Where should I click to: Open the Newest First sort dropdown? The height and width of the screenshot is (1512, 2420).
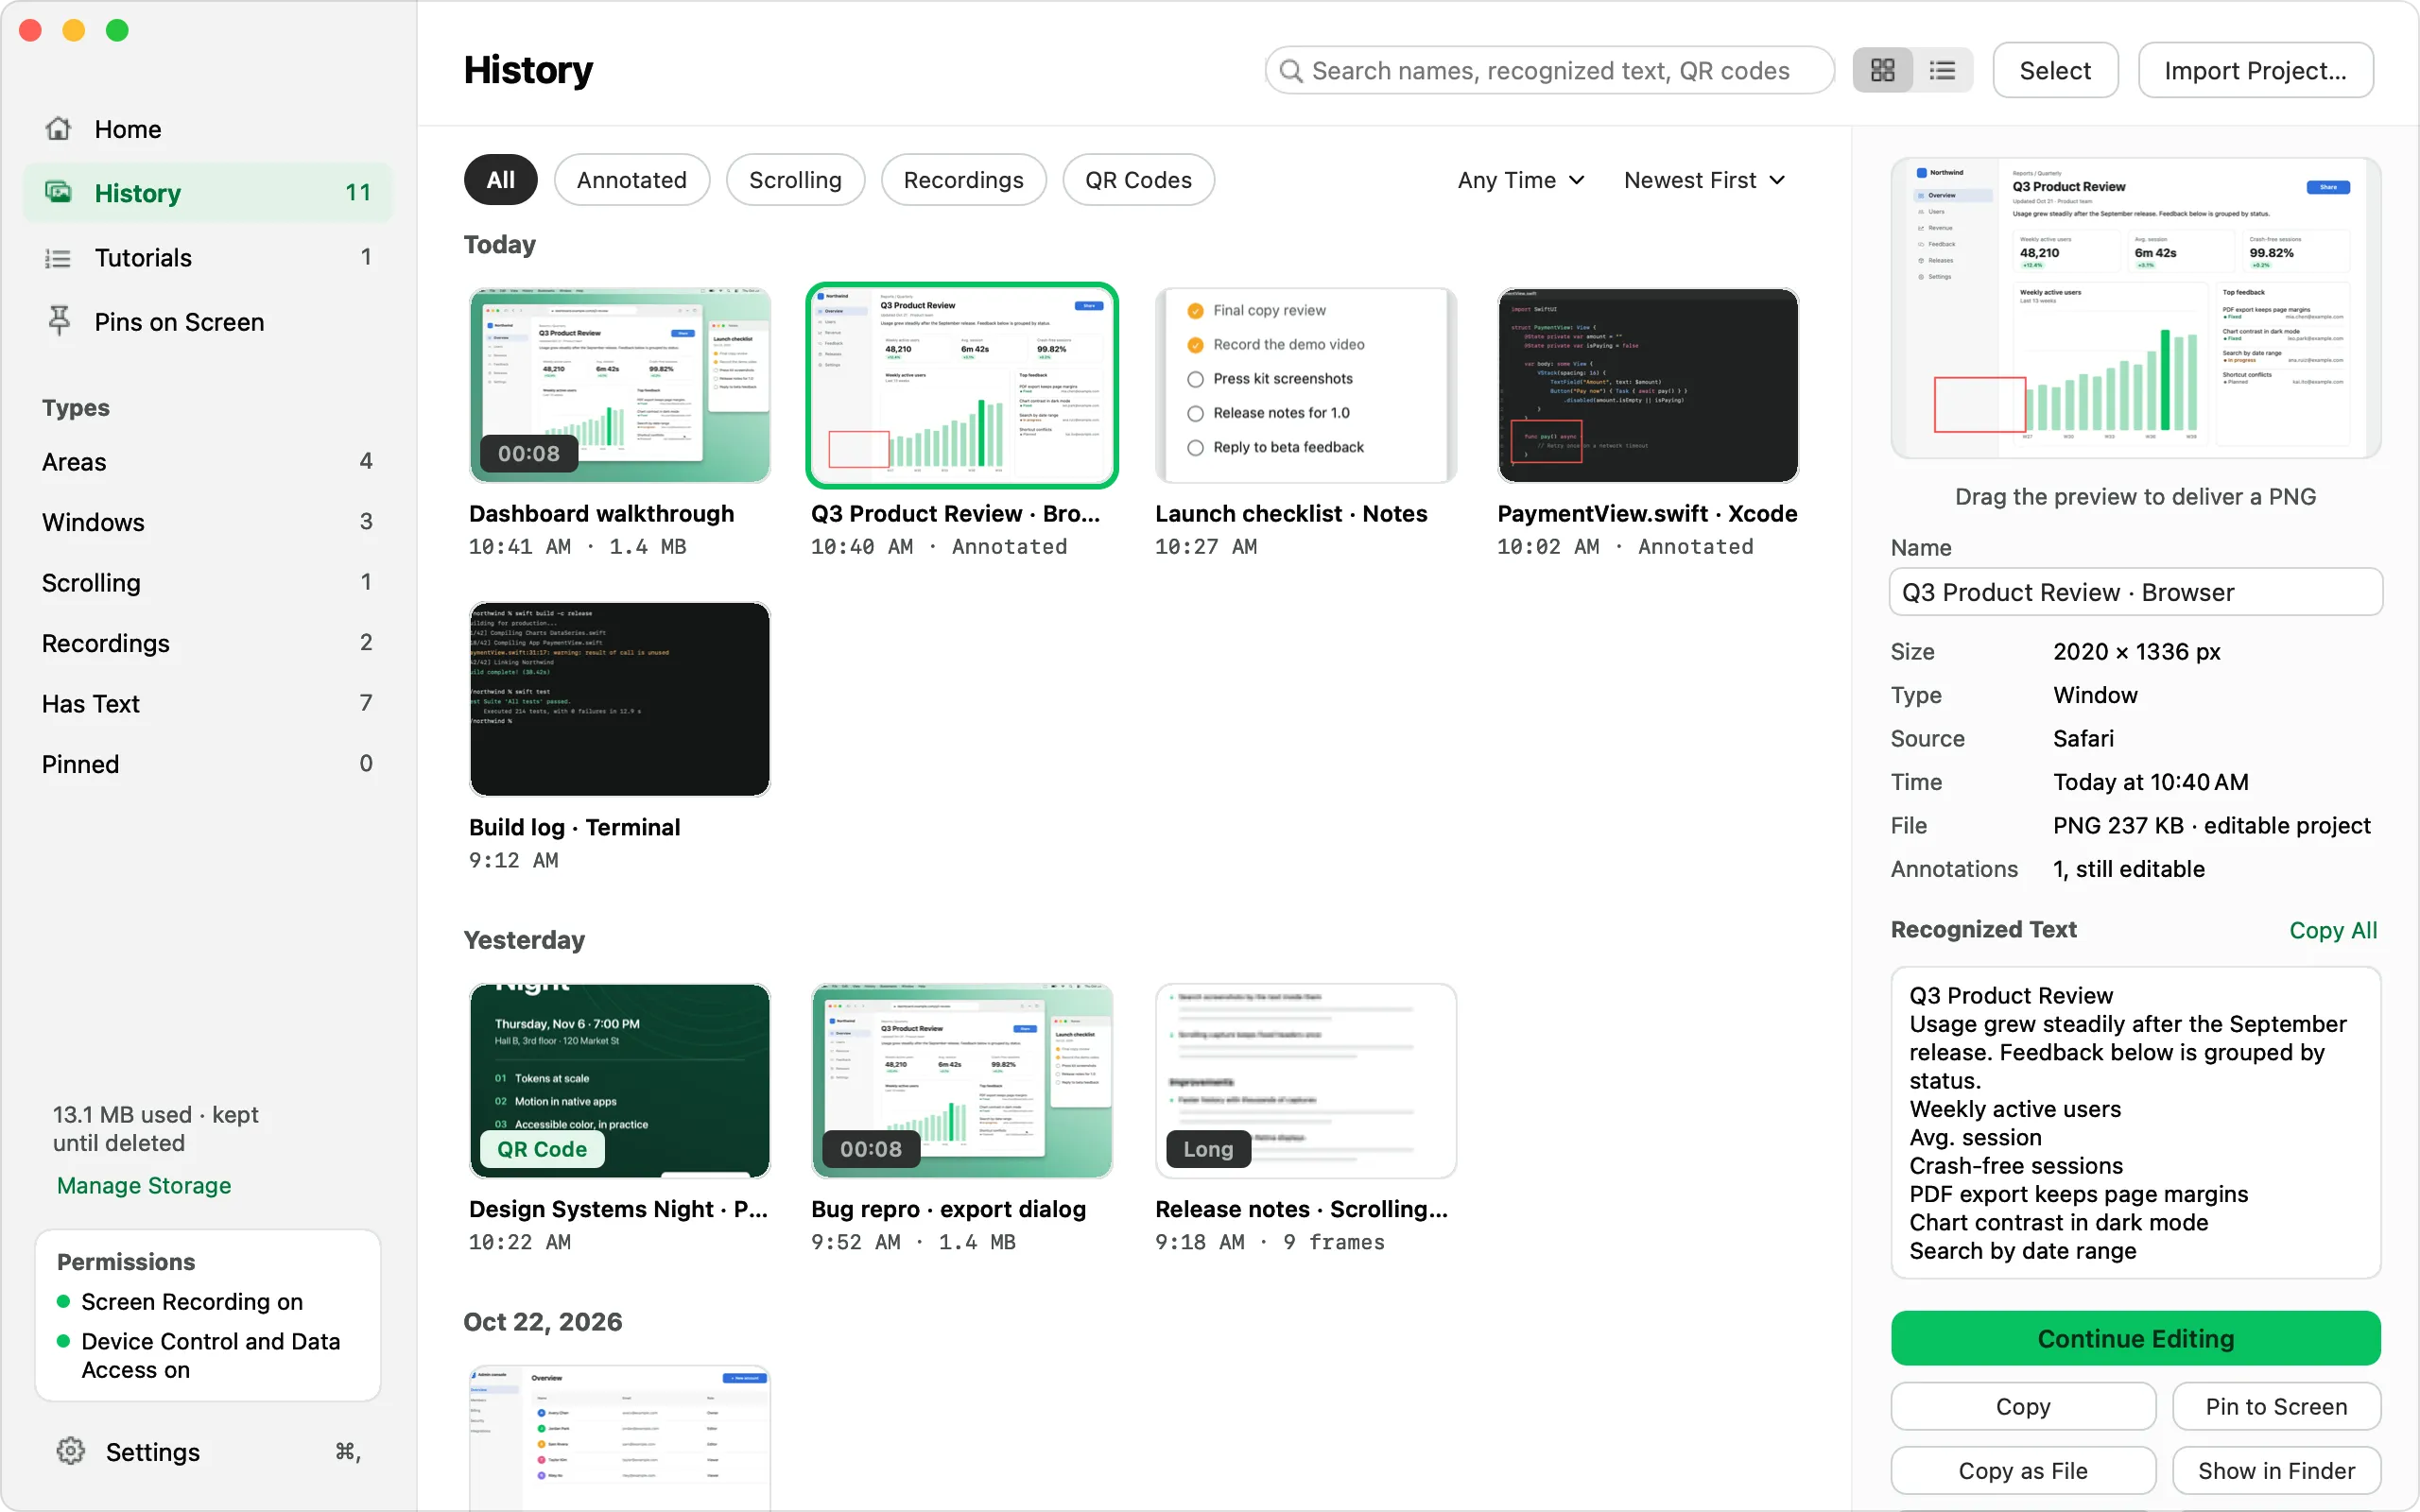pyautogui.click(x=1704, y=180)
